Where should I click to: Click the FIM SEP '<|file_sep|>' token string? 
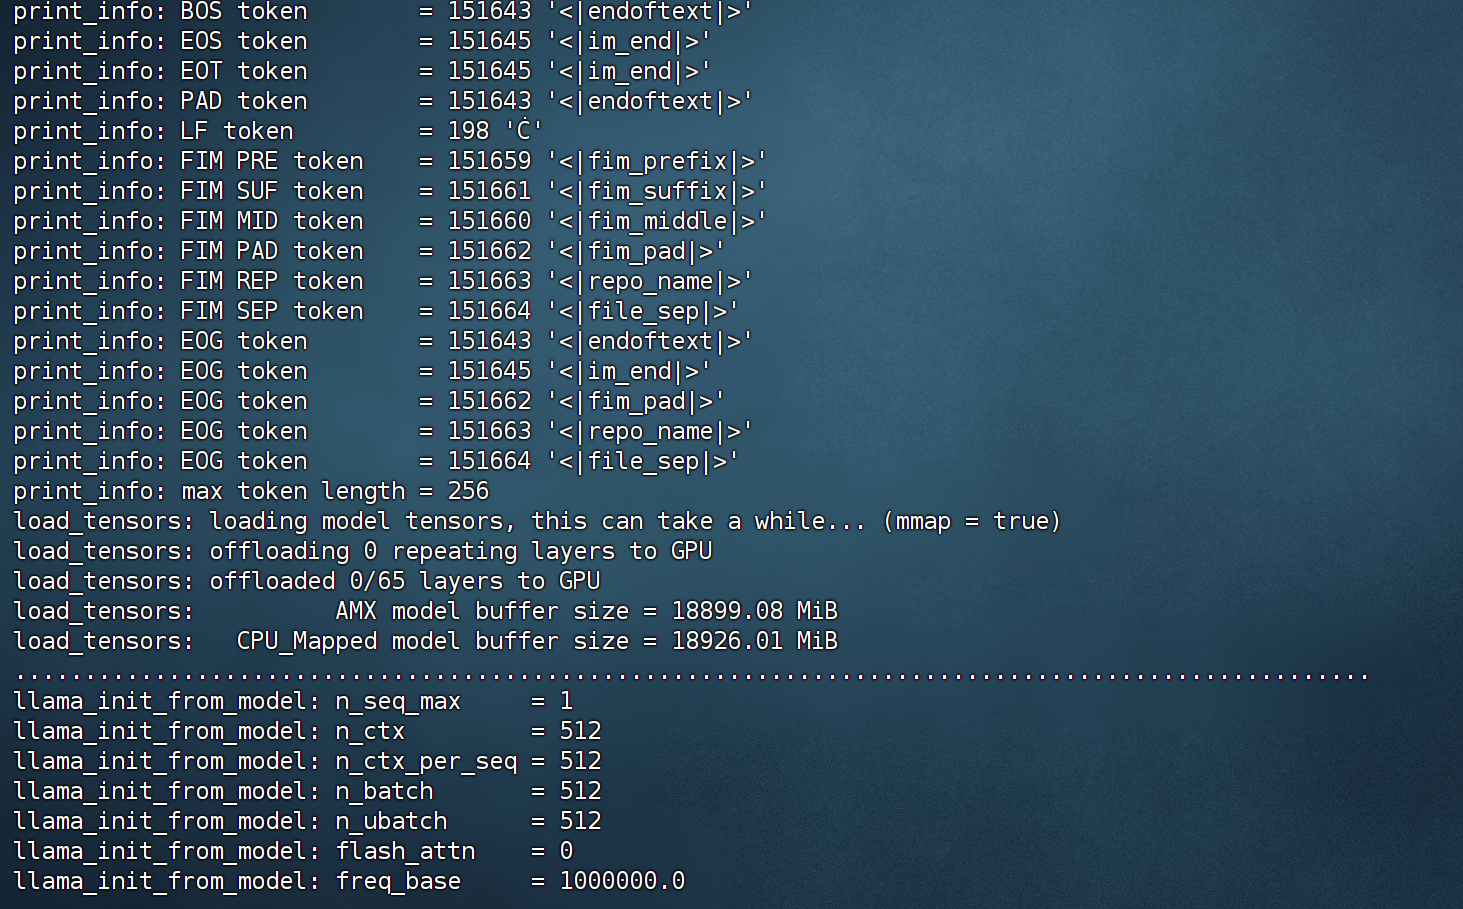pyautogui.click(x=643, y=311)
